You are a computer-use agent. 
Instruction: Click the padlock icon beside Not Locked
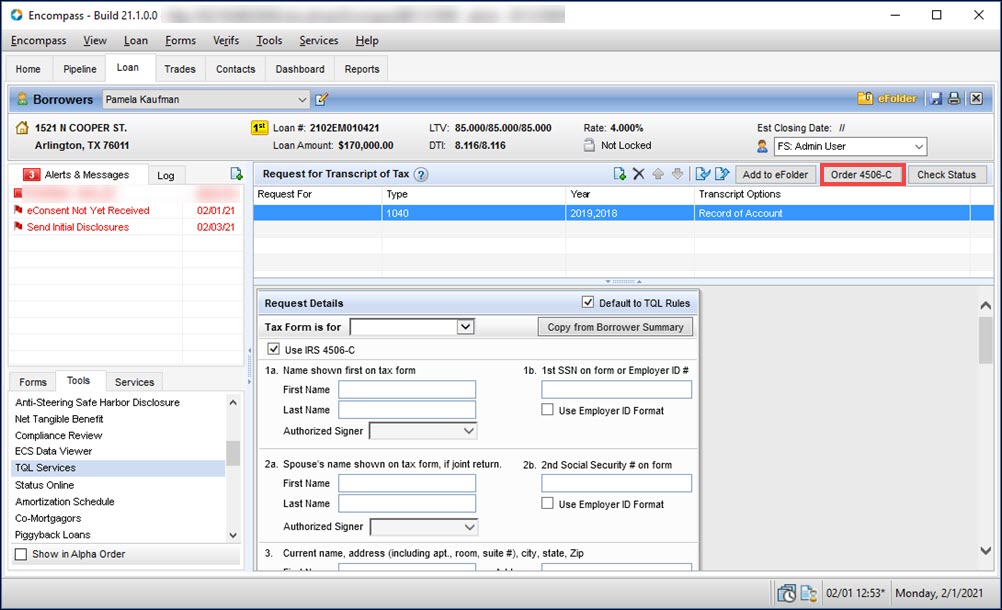(x=589, y=145)
